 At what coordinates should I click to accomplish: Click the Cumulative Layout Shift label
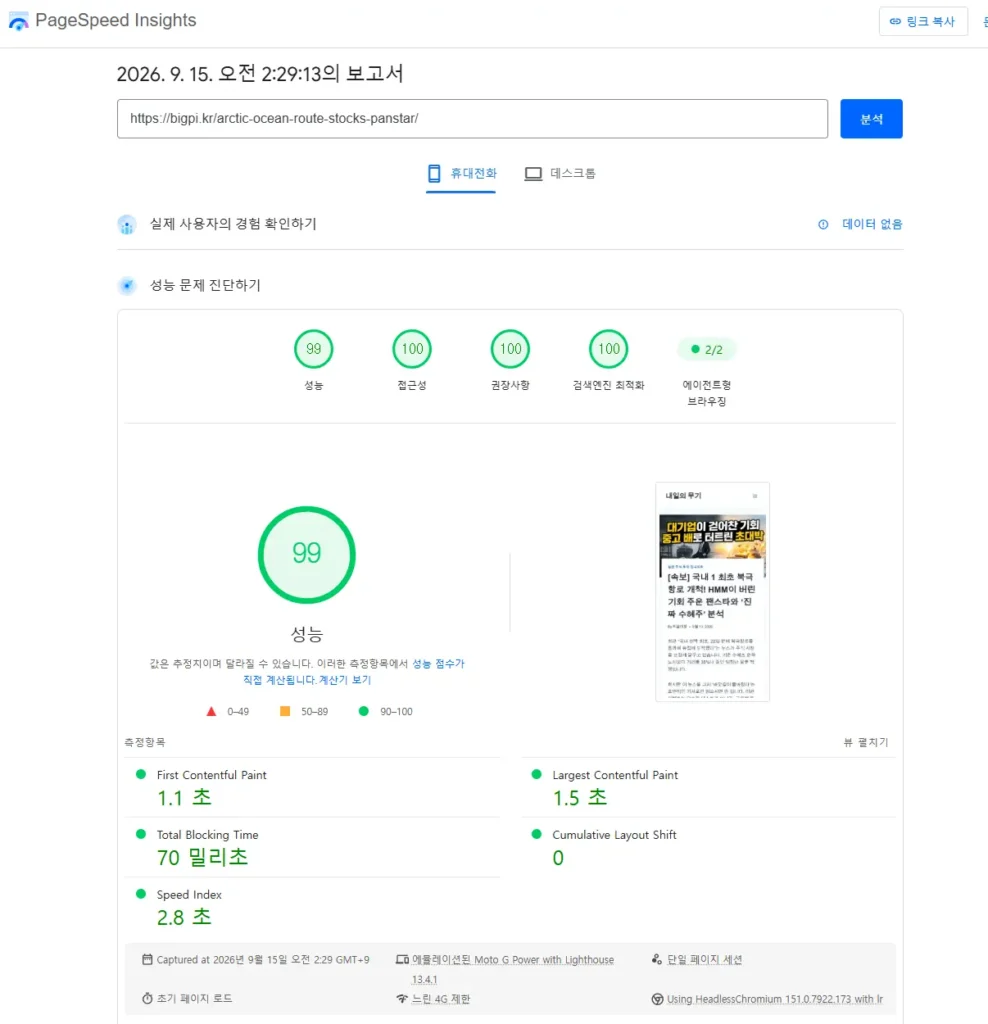click(614, 835)
